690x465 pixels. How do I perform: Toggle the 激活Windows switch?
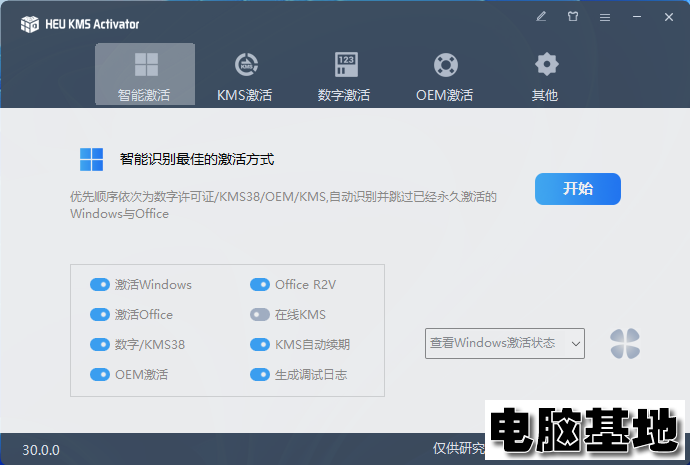(100, 285)
